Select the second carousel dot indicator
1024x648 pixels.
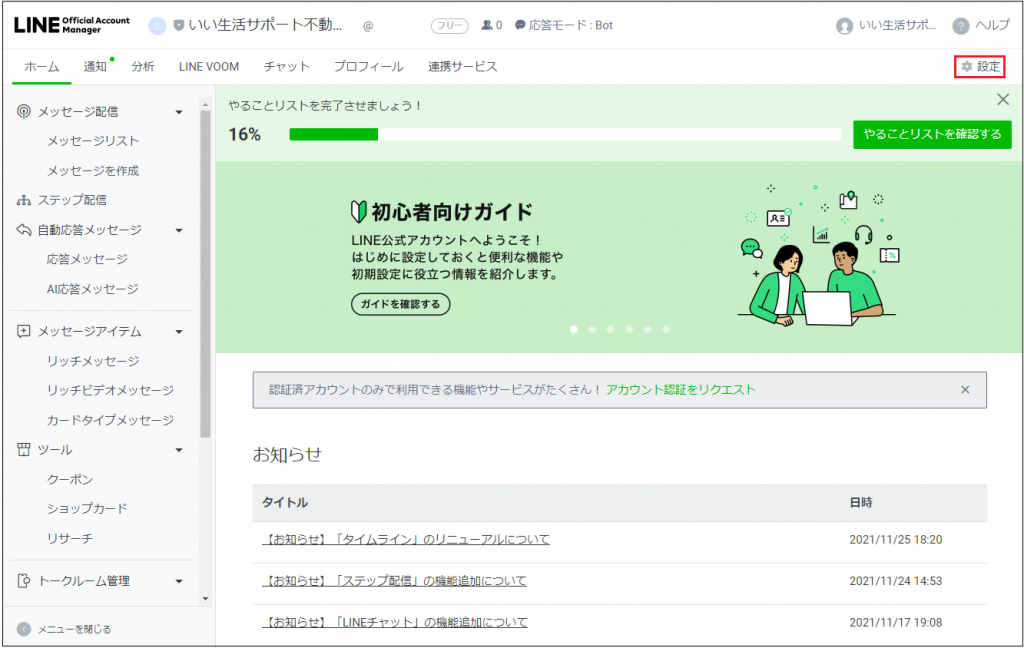[x=592, y=329]
